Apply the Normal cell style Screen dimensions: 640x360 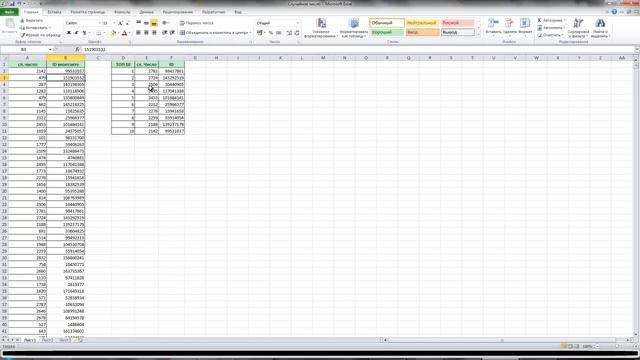click(387, 23)
